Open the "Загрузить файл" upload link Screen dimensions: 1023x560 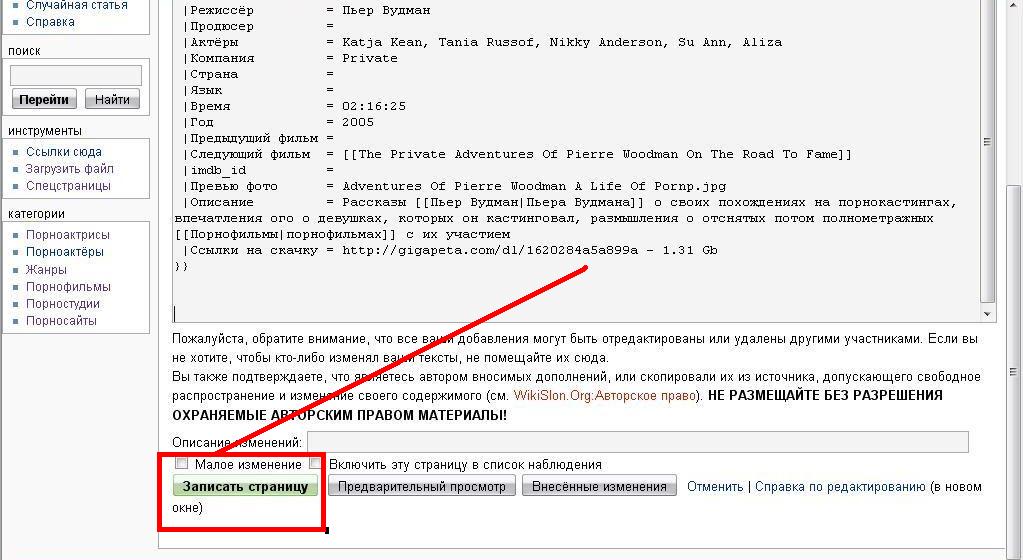coord(70,169)
